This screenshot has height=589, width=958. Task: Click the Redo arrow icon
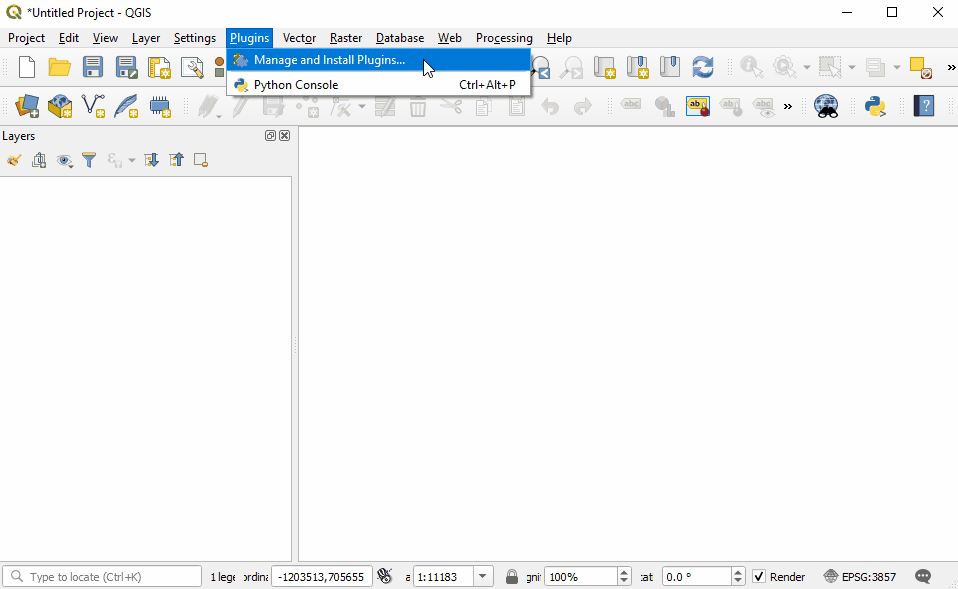coord(583,106)
